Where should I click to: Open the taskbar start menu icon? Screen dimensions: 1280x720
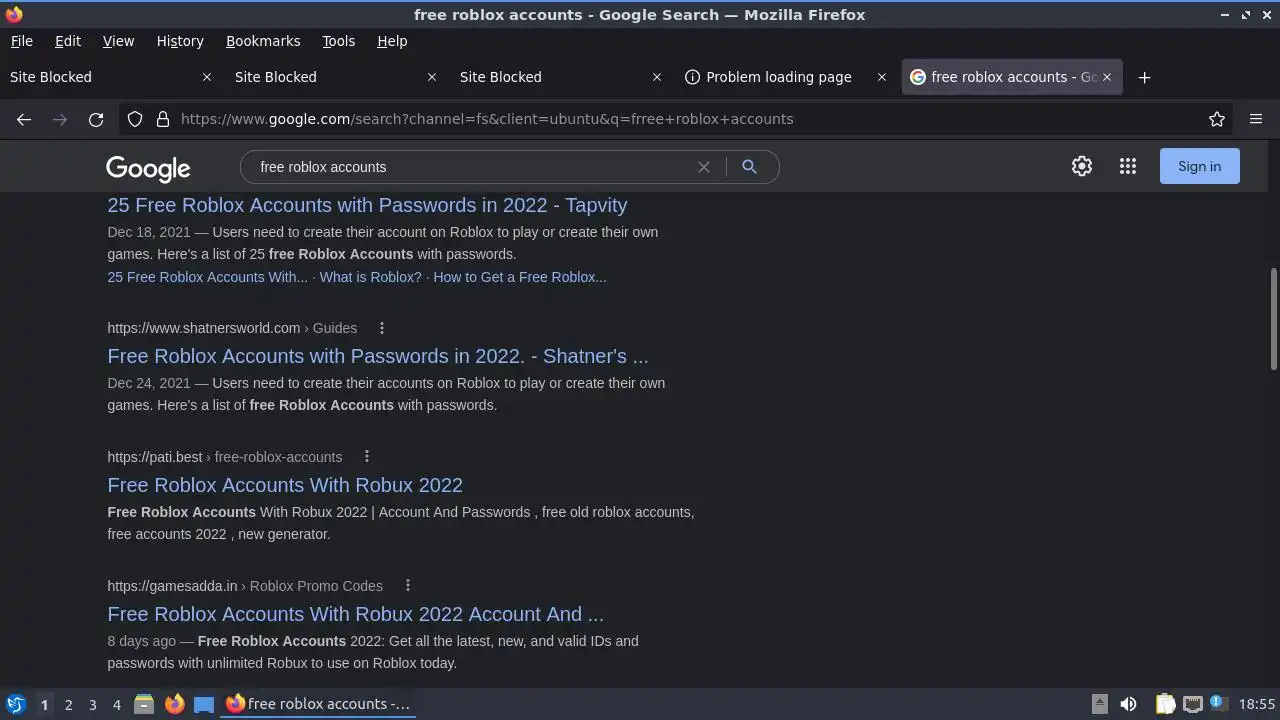(15, 704)
